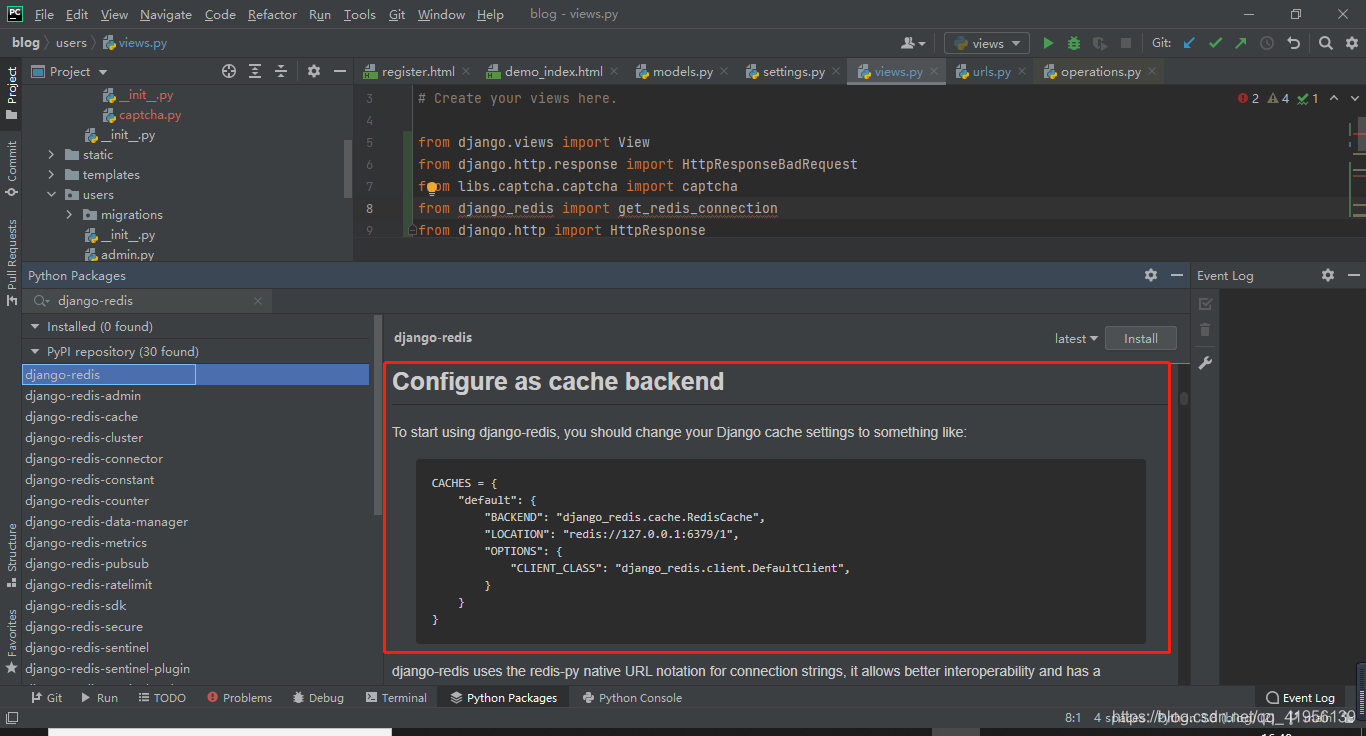This screenshot has width=1366, height=736.
Task: Switch to the settings.py tab
Action: 793,72
